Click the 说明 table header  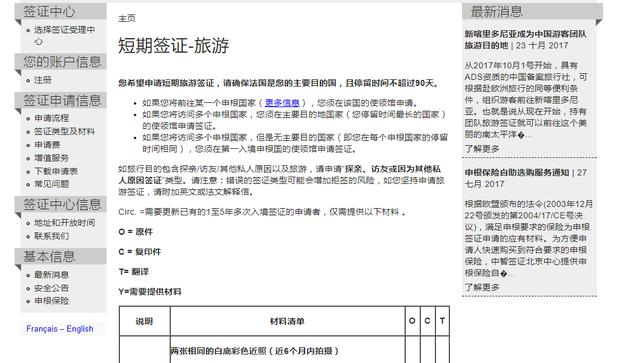point(144,321)
